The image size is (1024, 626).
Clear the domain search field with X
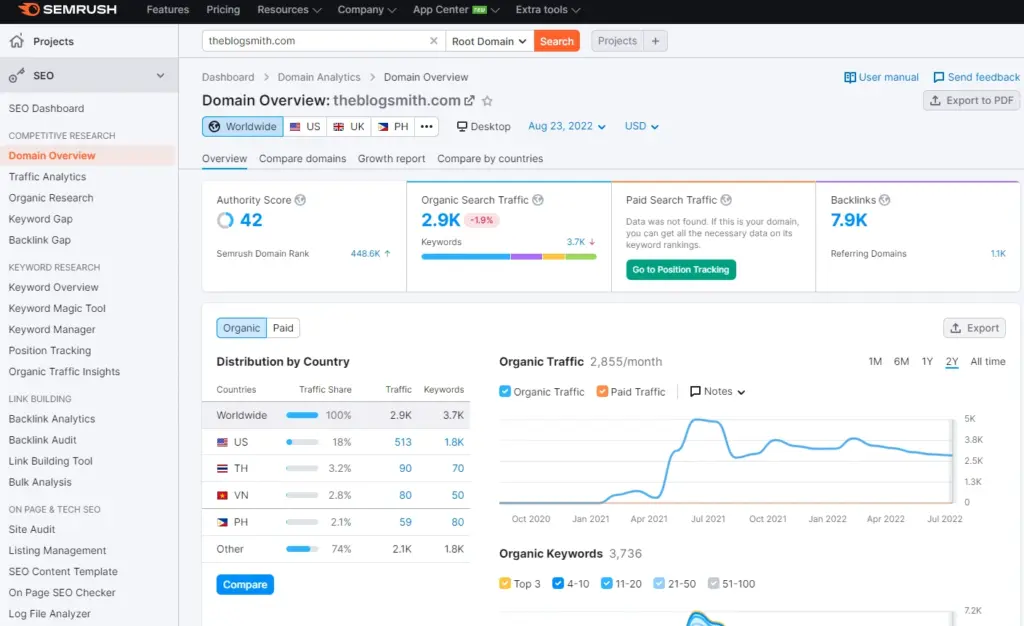pyautogui.click(x=433, y=40)
